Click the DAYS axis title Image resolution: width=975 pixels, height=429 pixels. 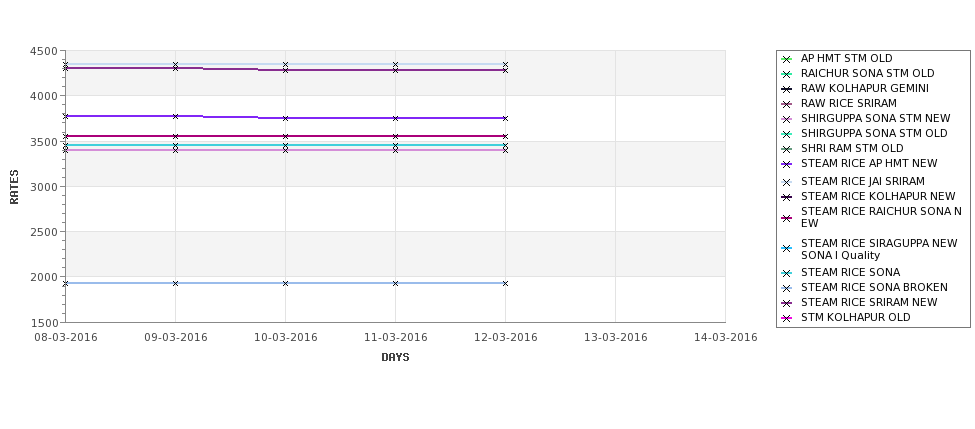(x=395, y=357)
